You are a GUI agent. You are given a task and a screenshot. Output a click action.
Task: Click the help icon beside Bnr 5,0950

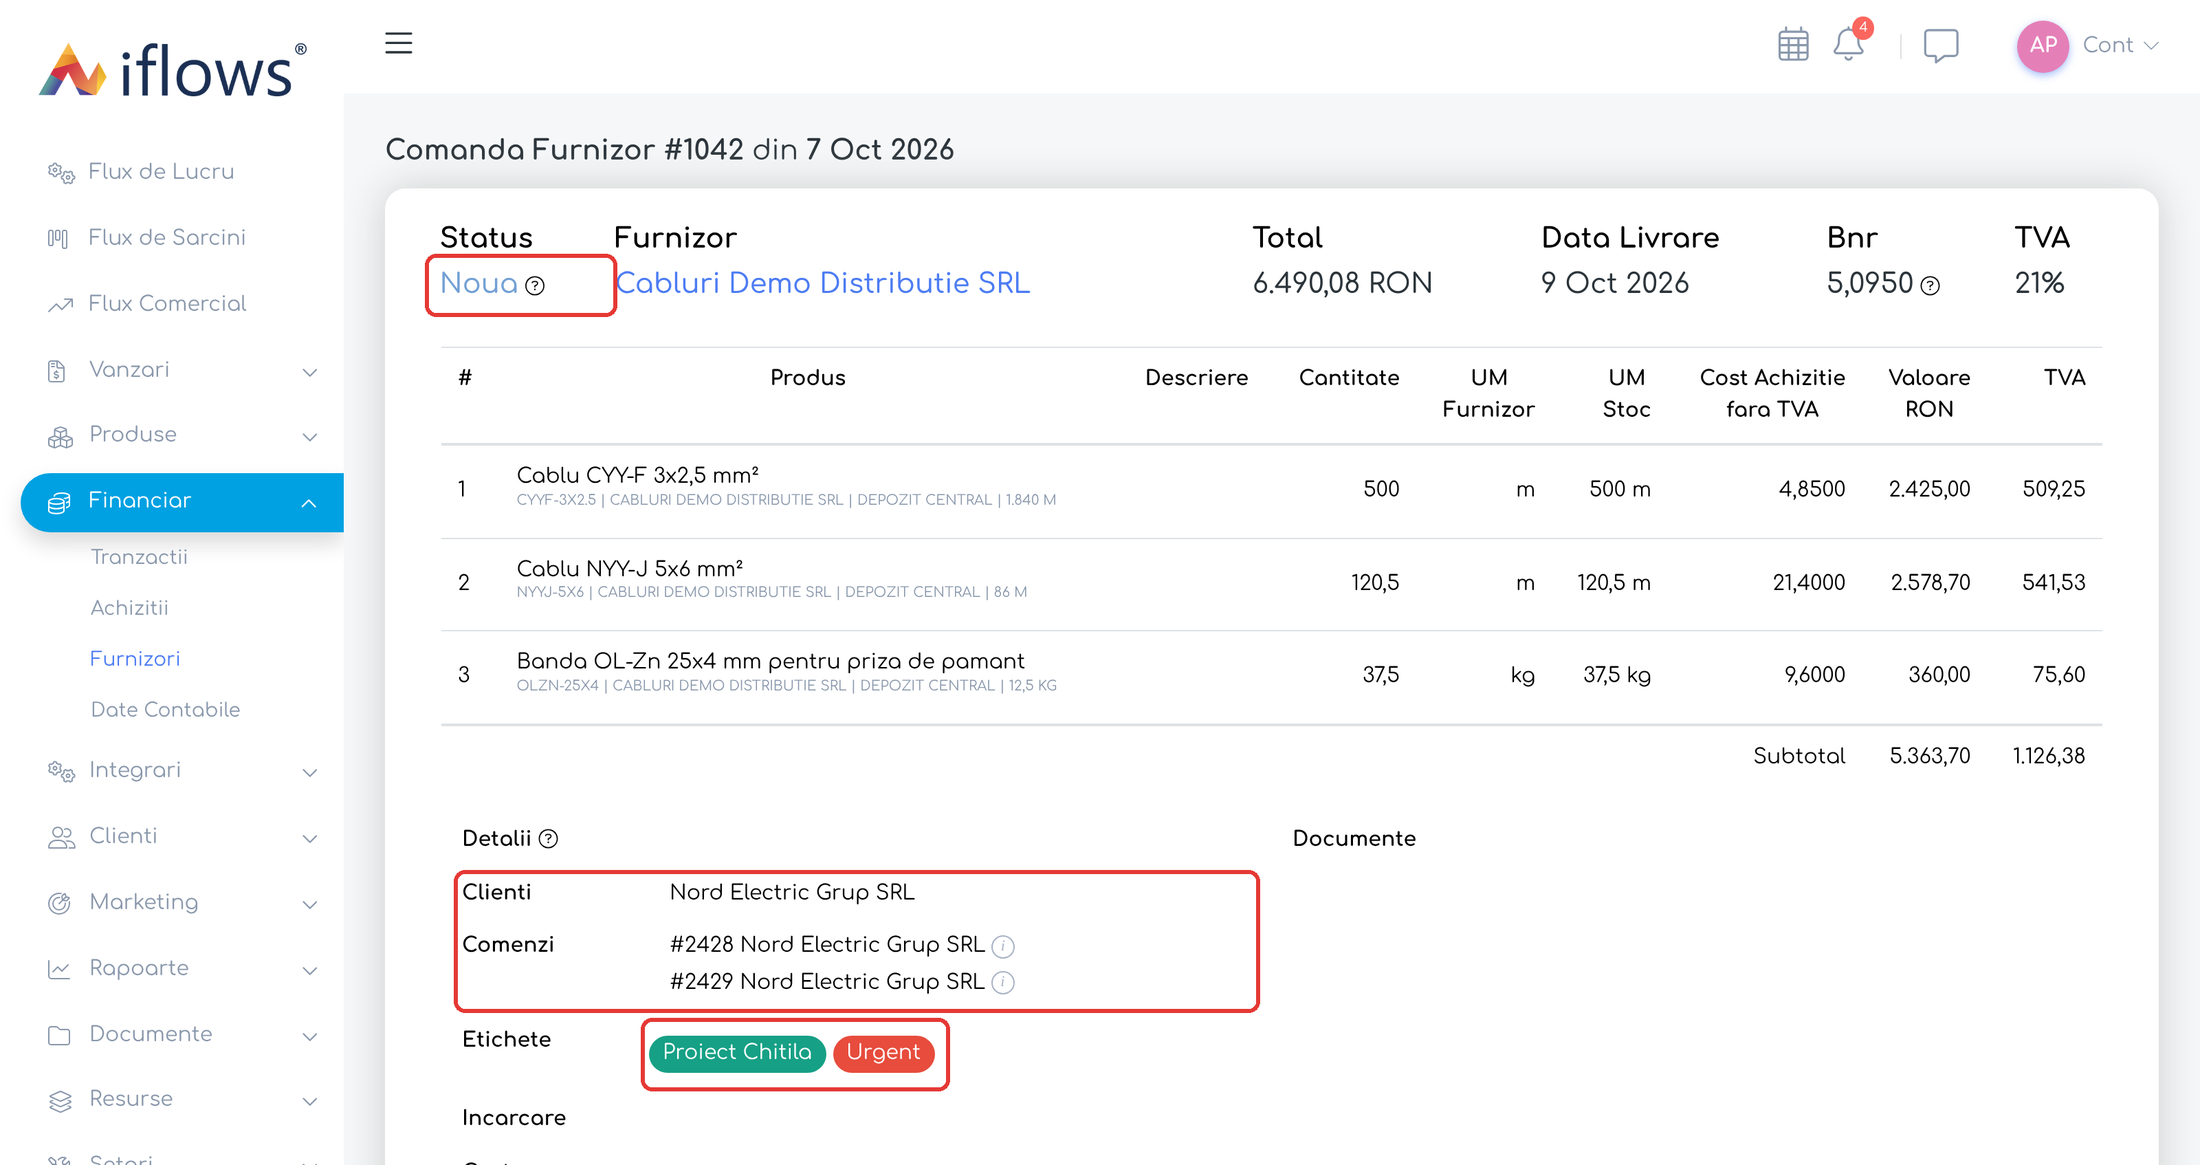1931,286
